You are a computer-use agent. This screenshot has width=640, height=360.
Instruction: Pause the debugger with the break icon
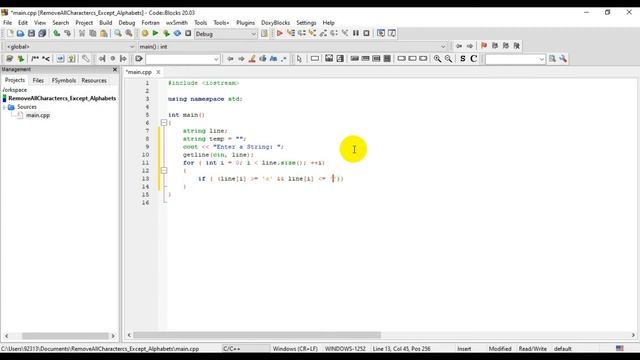click(356, 33)
